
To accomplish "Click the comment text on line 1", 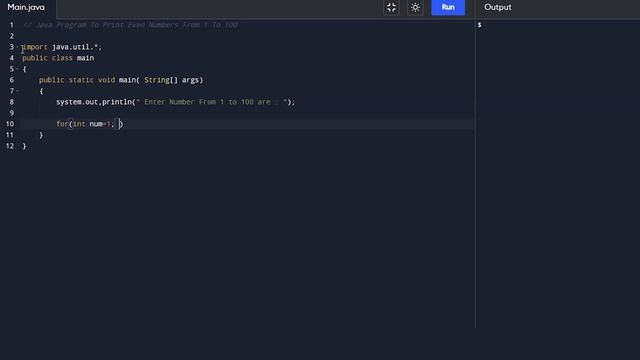I will click(x=130, y=25).
